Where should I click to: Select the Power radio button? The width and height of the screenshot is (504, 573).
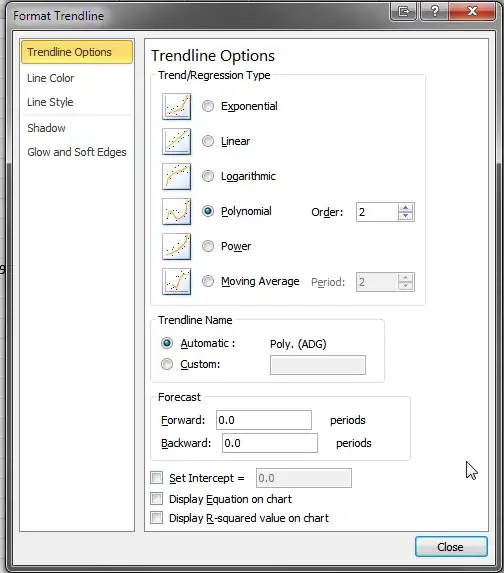(x=208, y=246)
